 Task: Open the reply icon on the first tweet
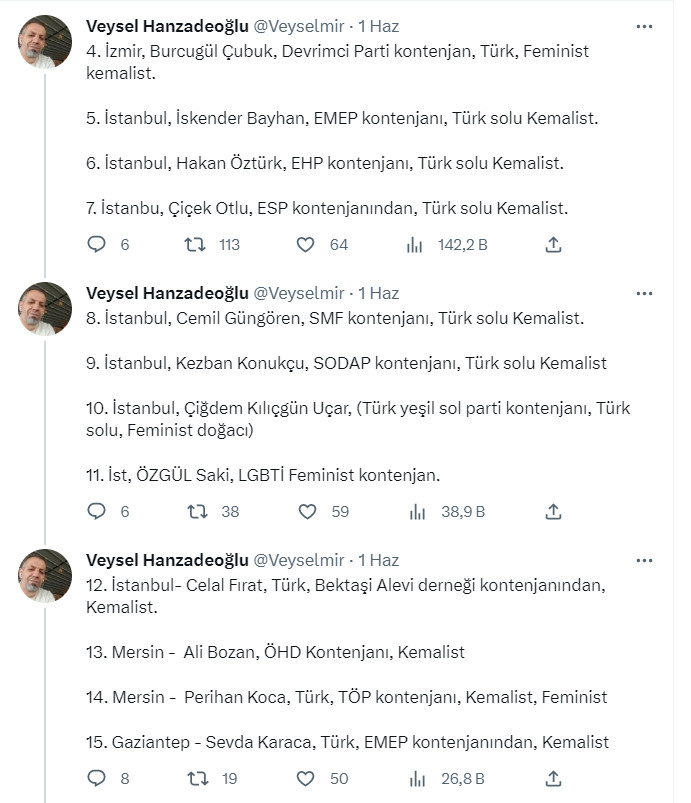tap(96, 243)
